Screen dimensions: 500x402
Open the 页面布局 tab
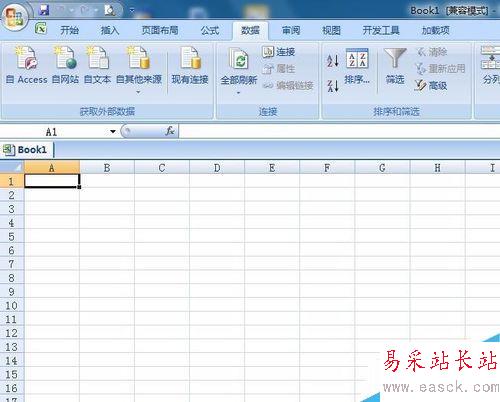(x=160, y=30)
